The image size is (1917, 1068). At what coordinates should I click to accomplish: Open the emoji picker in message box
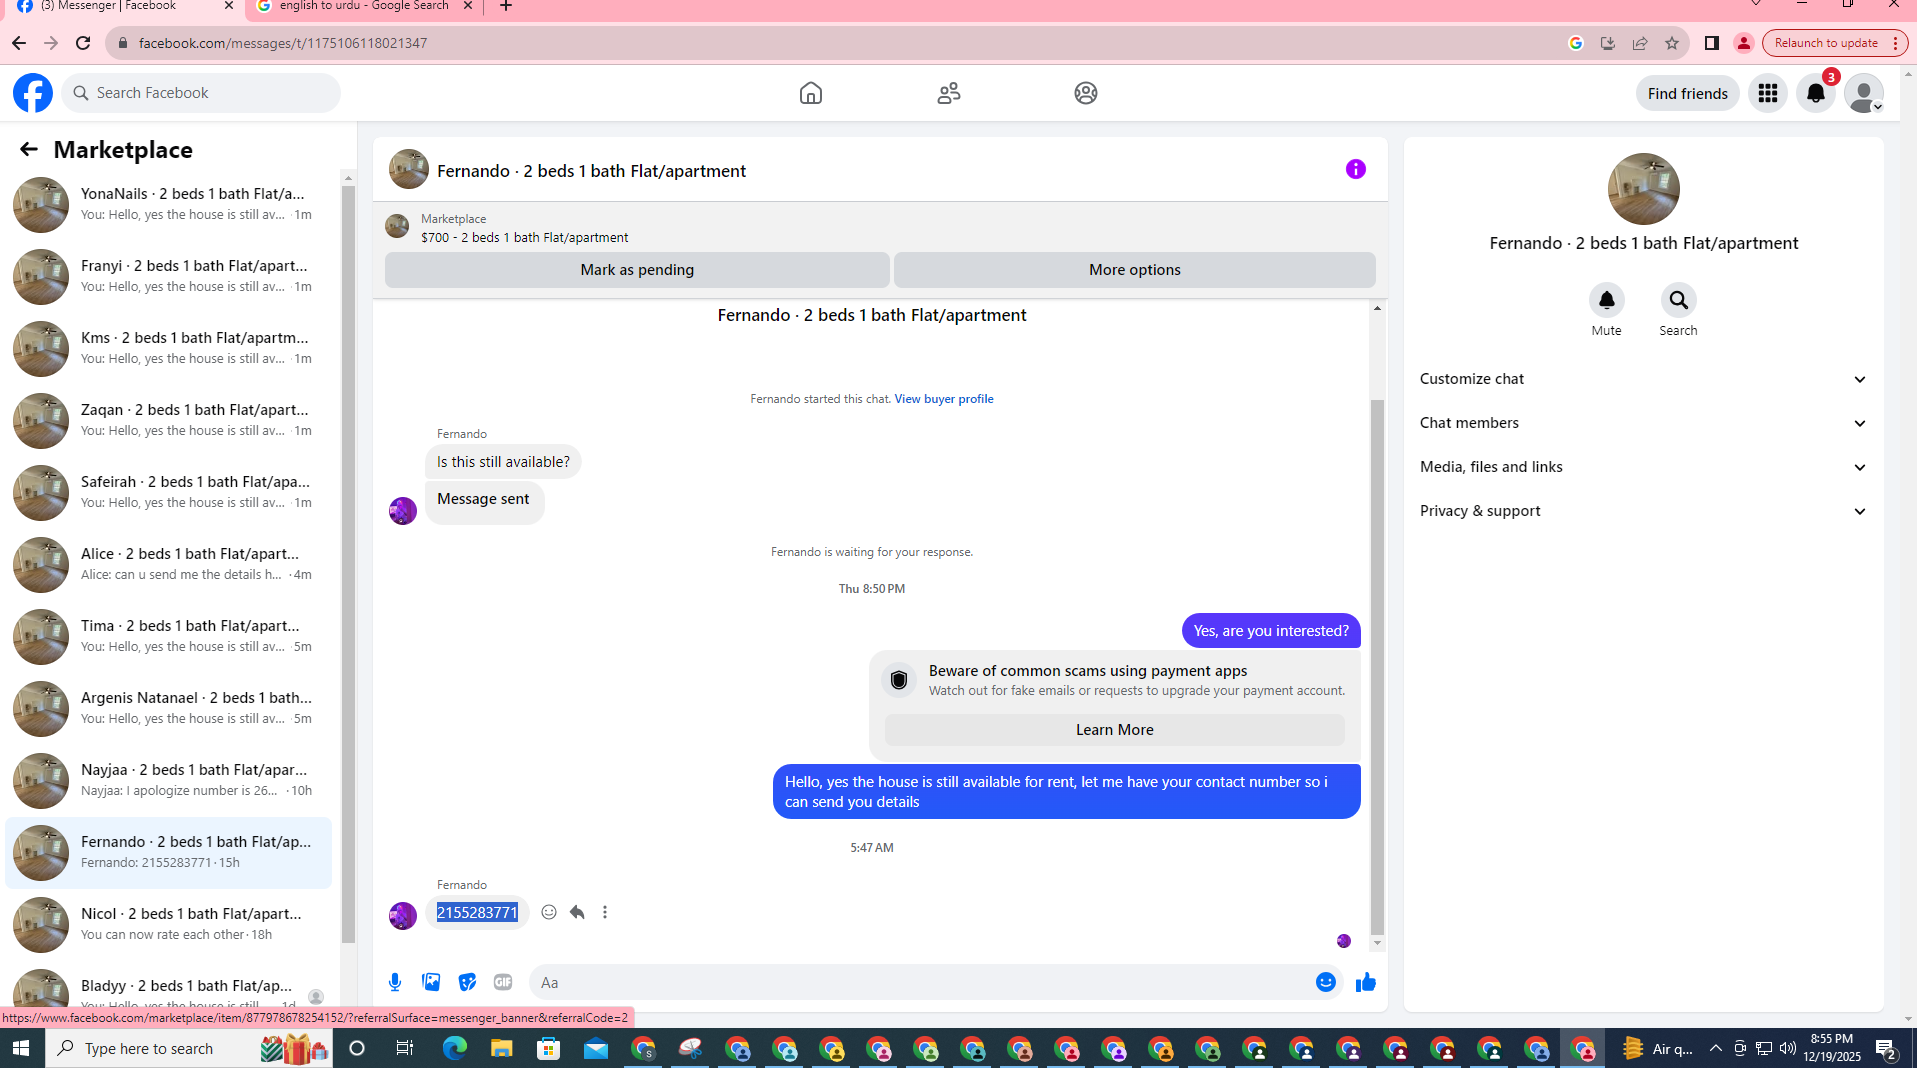(1325, 982)
